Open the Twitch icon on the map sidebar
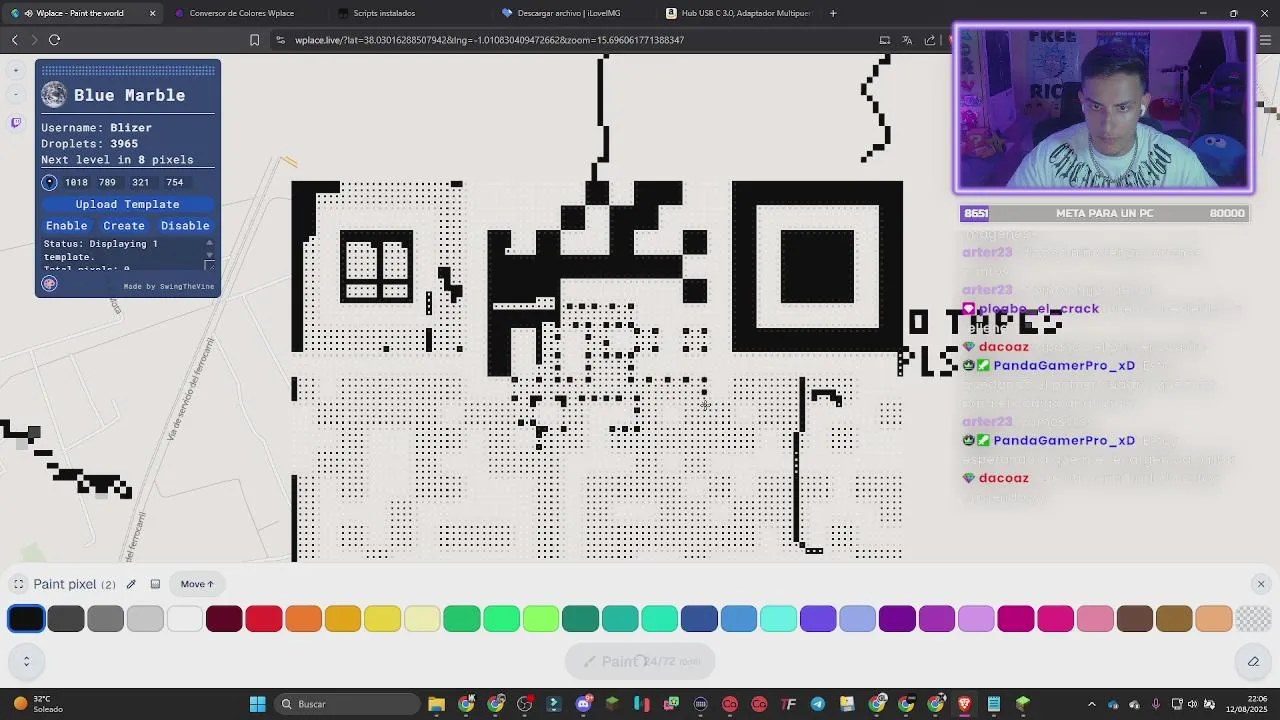1280x720 pixels. pos(16,122)
